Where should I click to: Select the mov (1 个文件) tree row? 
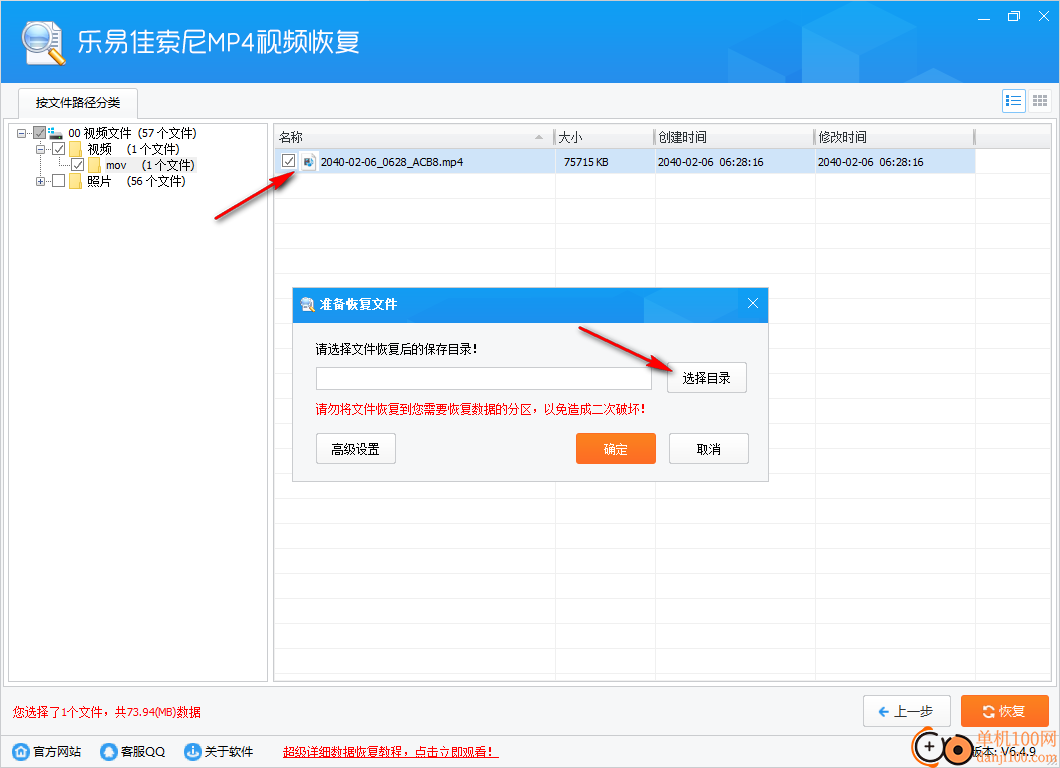[x=150, y=165]
